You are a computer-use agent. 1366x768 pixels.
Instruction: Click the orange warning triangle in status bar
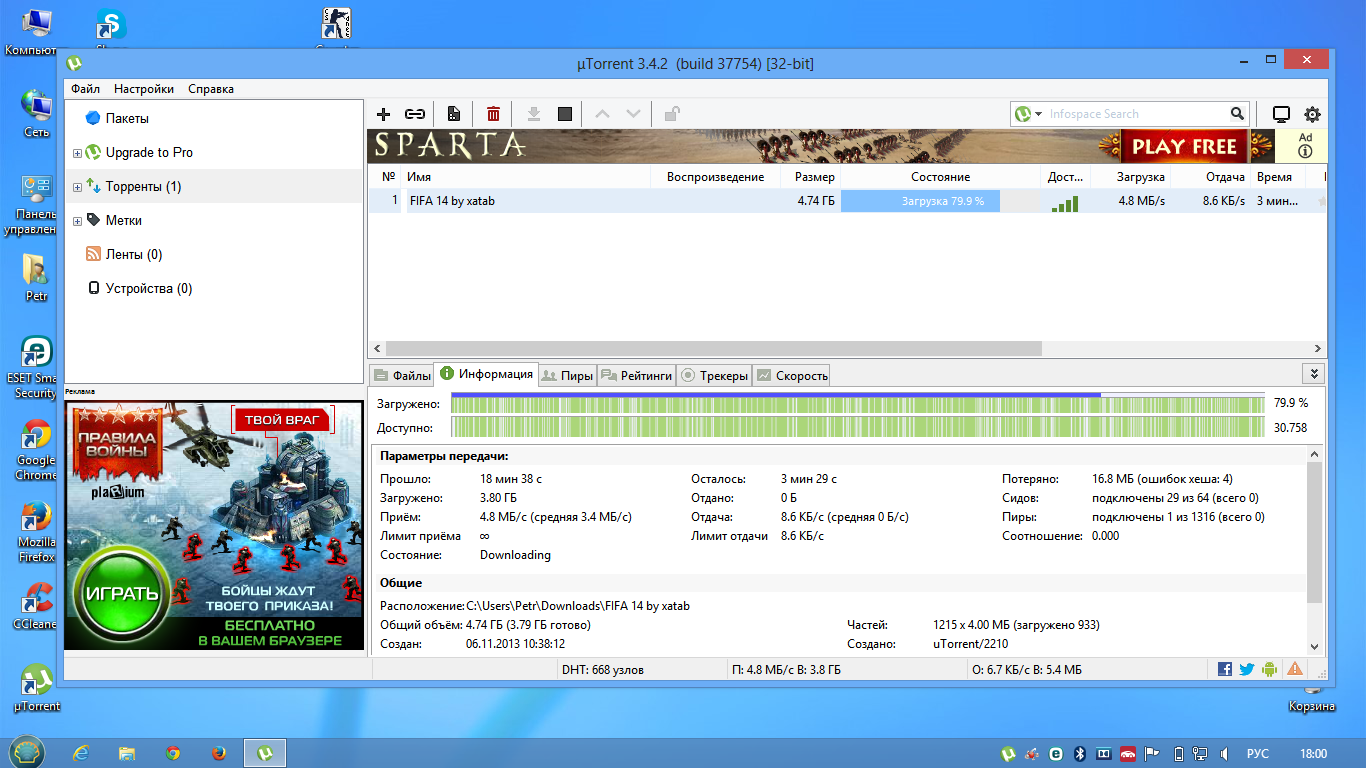1295,669
